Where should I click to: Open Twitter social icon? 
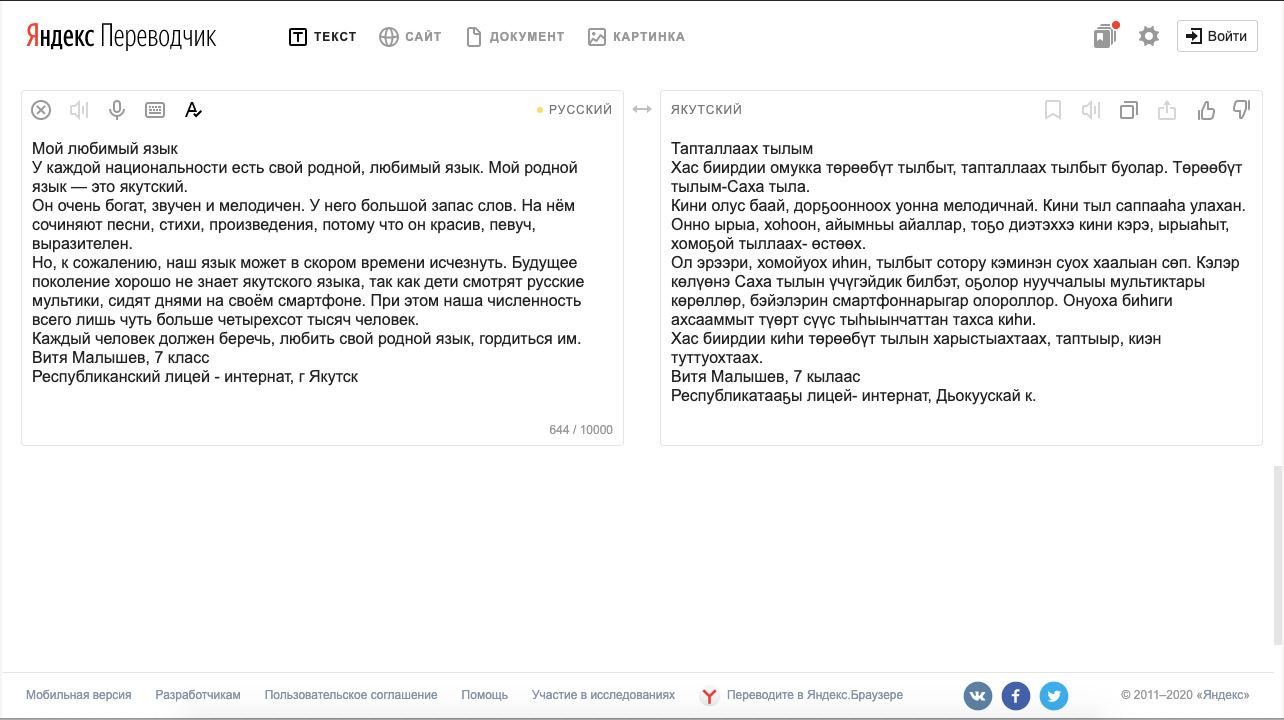pos(1054,696)
